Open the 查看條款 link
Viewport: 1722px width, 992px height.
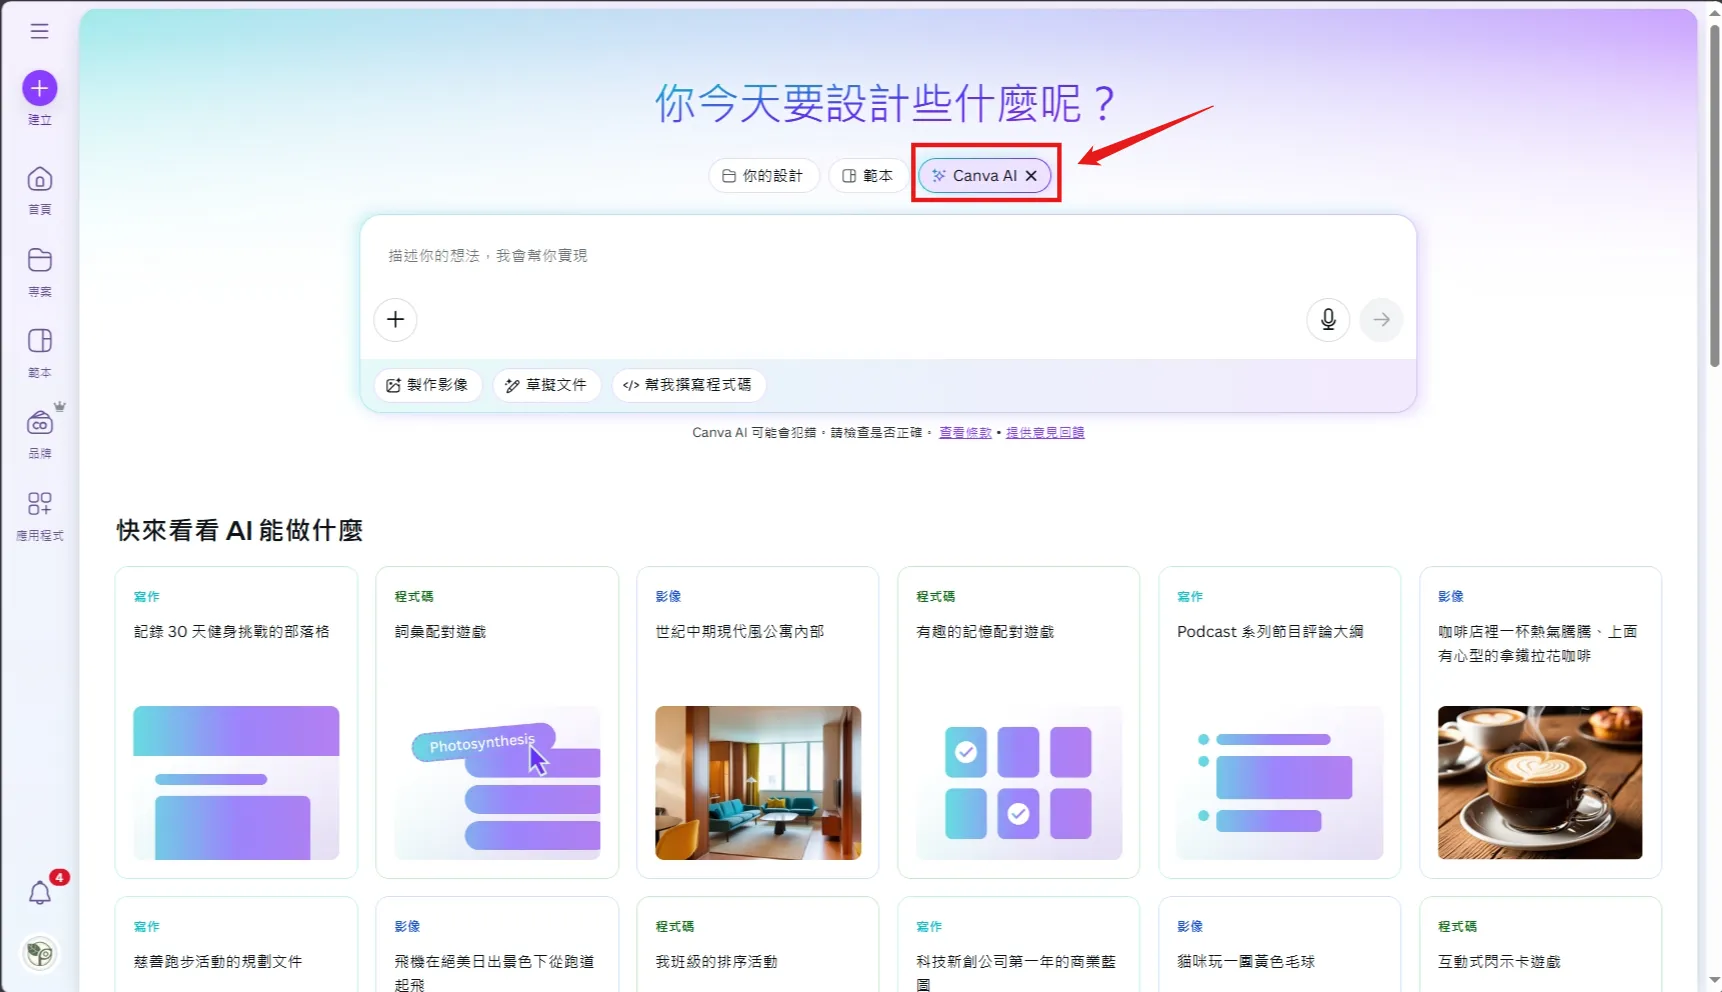964,432
